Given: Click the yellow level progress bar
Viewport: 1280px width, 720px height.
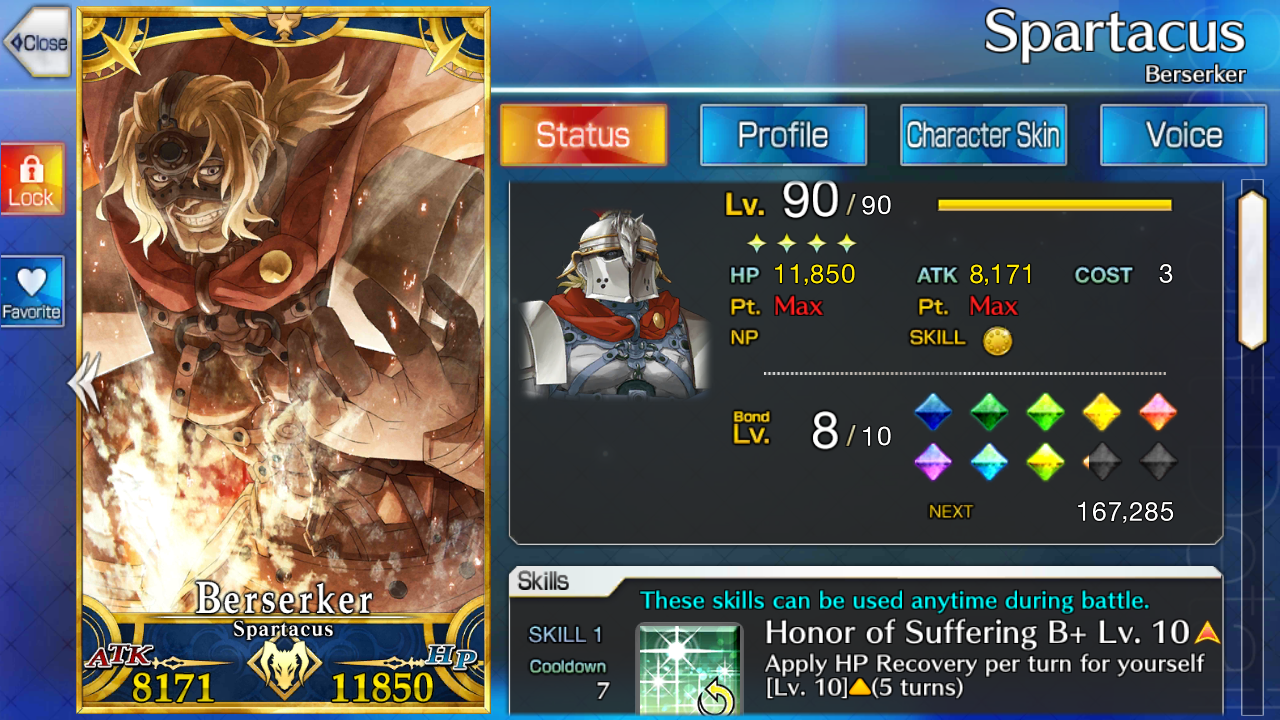Looking at the screenshot, I should coord(1054,205).
